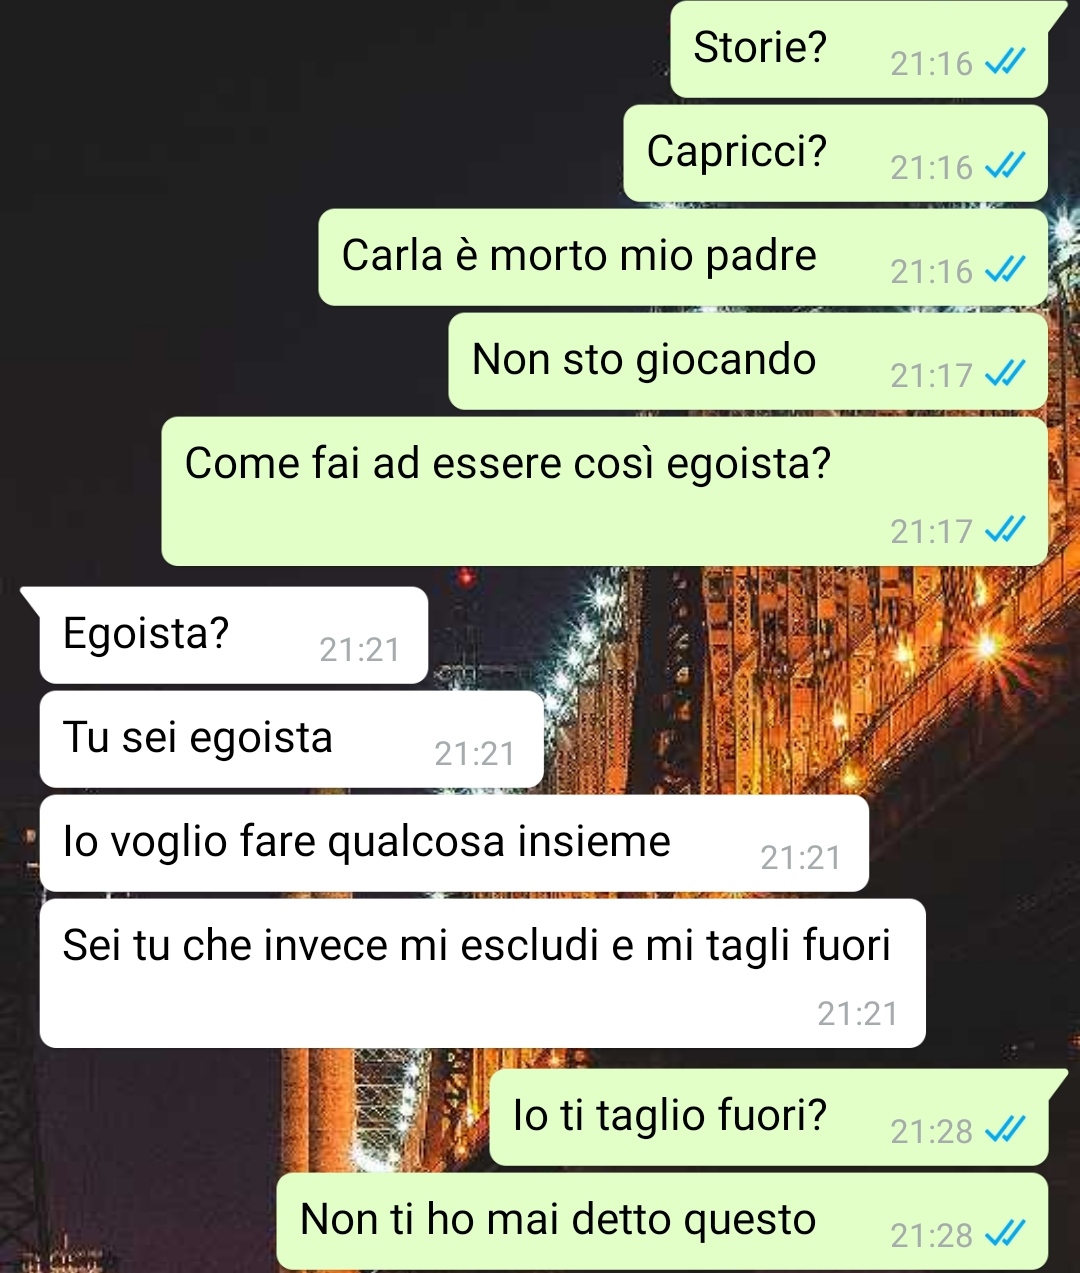Select the "Tu sei egoista" message
The width and height of the screenshot is (1080, 1273).
coord(292,739)
